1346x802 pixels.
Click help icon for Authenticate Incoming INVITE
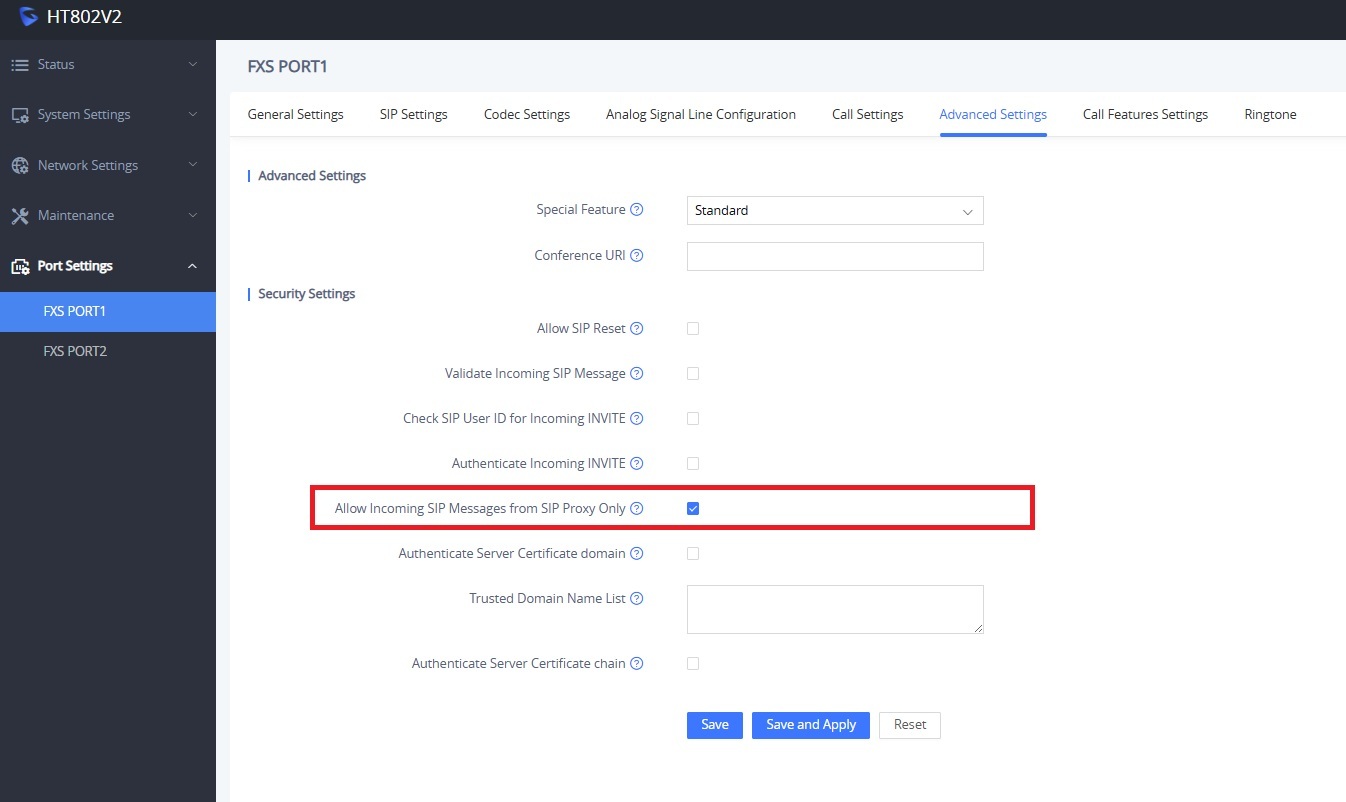pos(637,464)
